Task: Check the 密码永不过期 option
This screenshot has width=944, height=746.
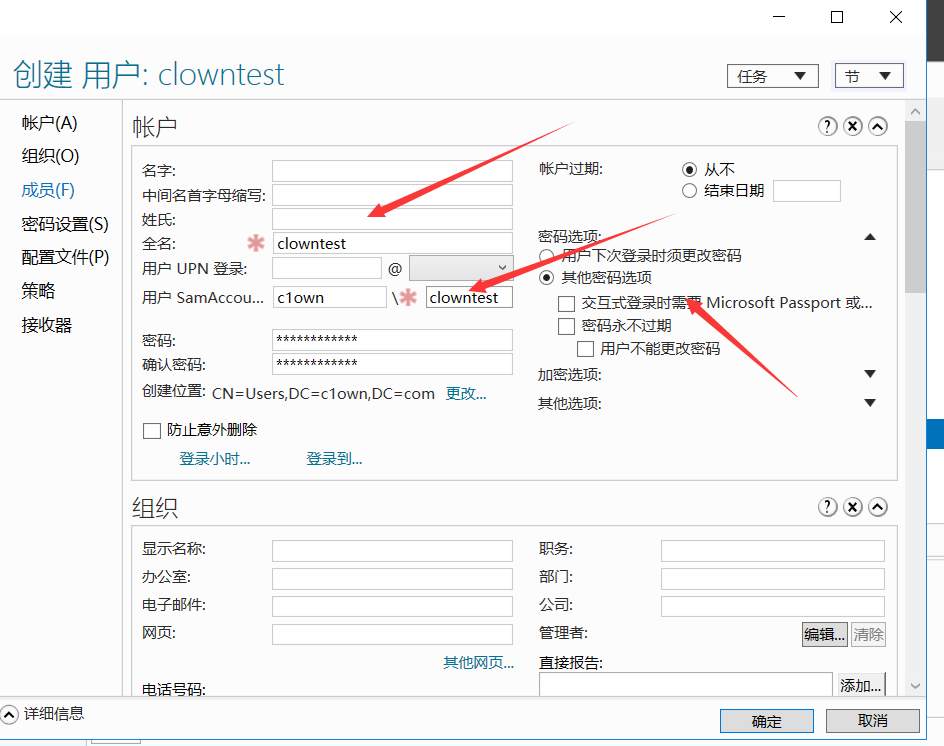Action: click(567, 326)
